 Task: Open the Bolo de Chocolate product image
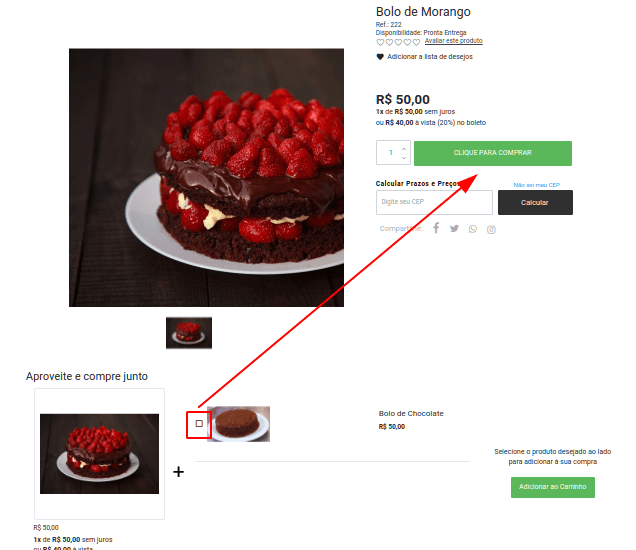(x=238, y=424)
